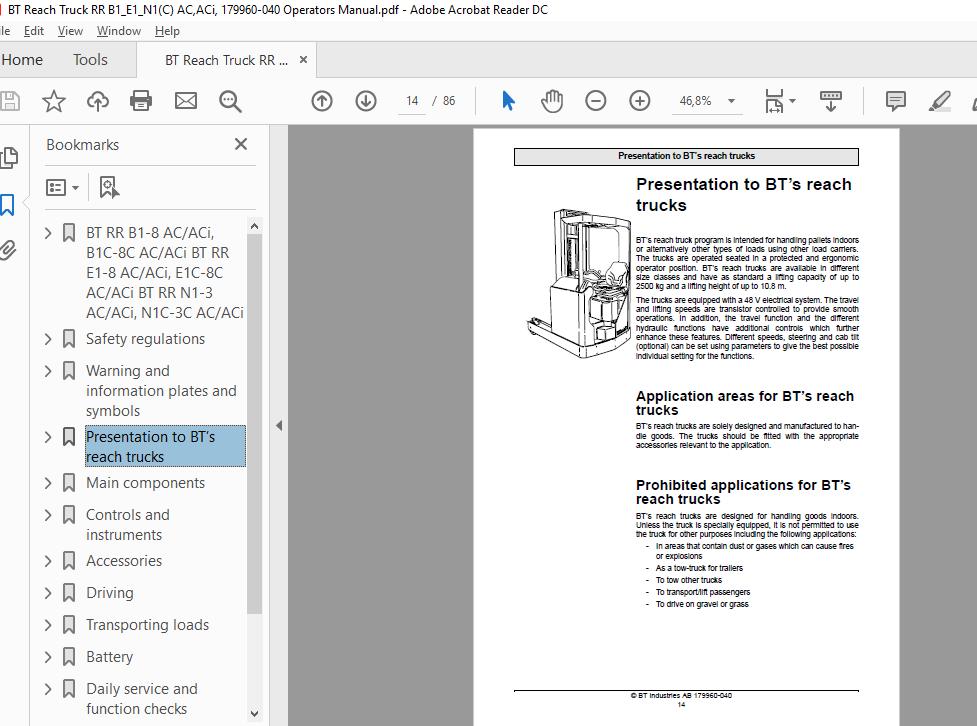The height and width of the screenshot is (726, 977).
Task: Open the zoom level dropdown
Action: coord(730,100)
